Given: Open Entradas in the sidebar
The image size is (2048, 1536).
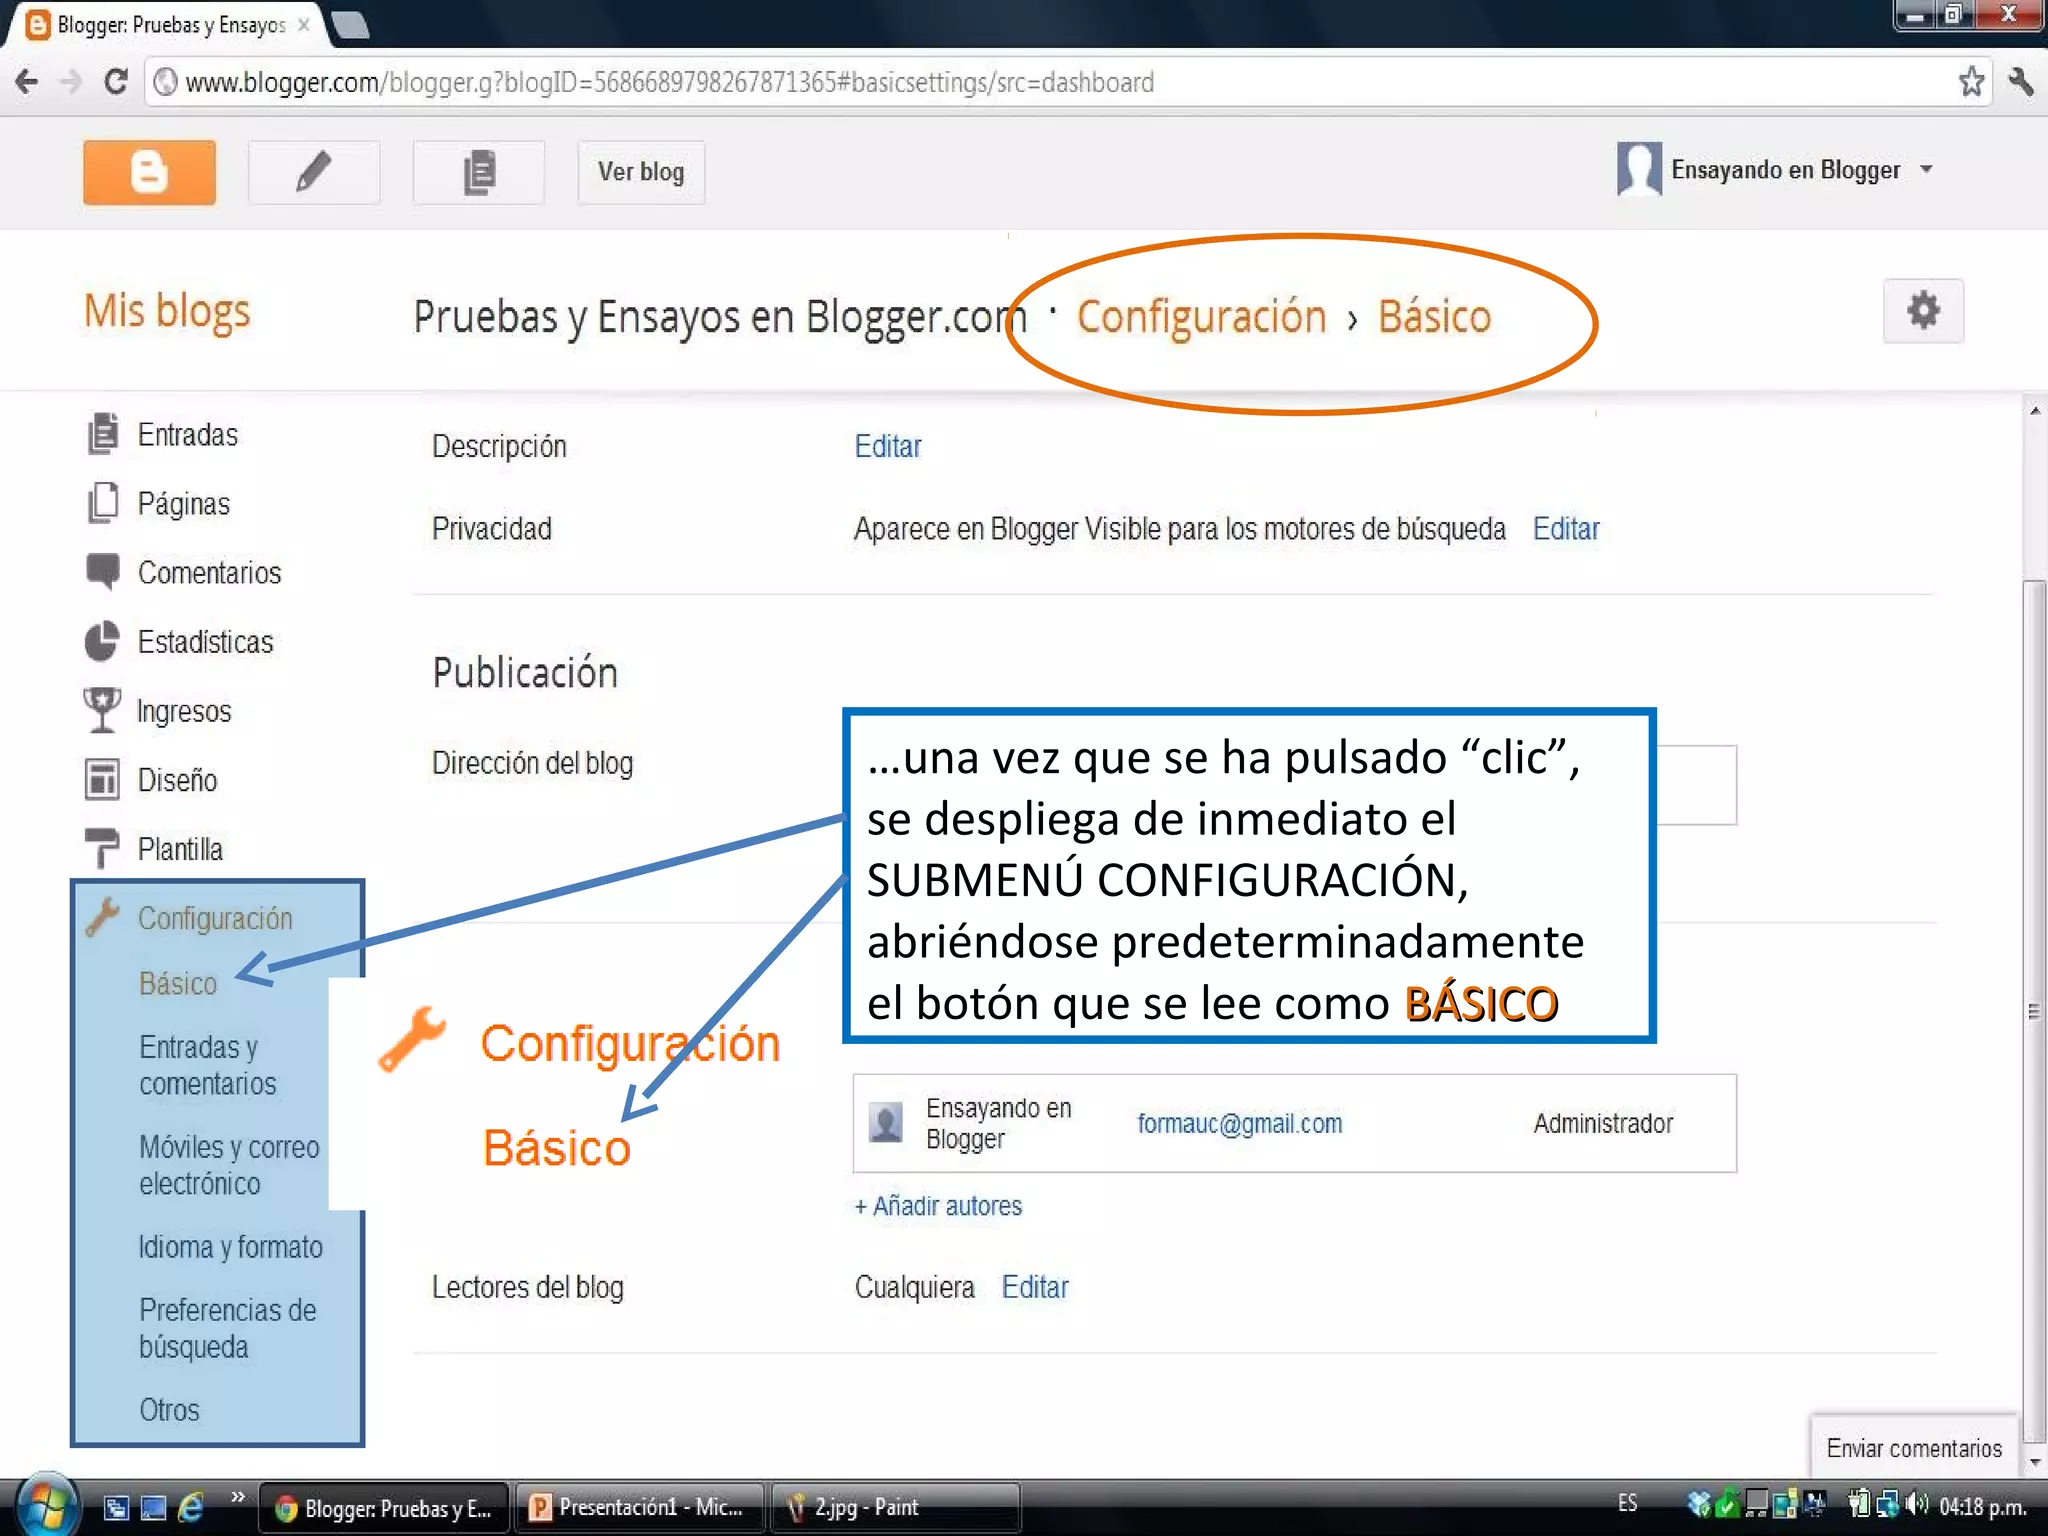Looking at the screenshot, I should click(x=188, y=435).
